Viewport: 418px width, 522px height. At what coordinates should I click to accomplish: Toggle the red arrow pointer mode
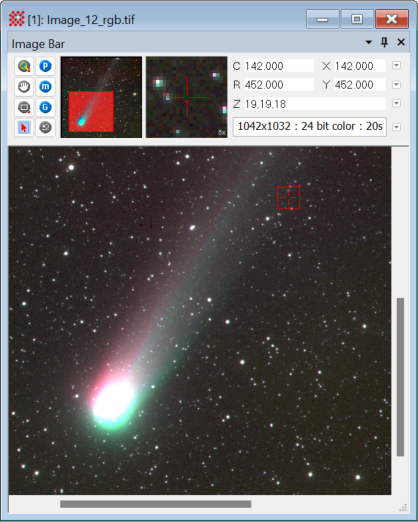(24, 127)
